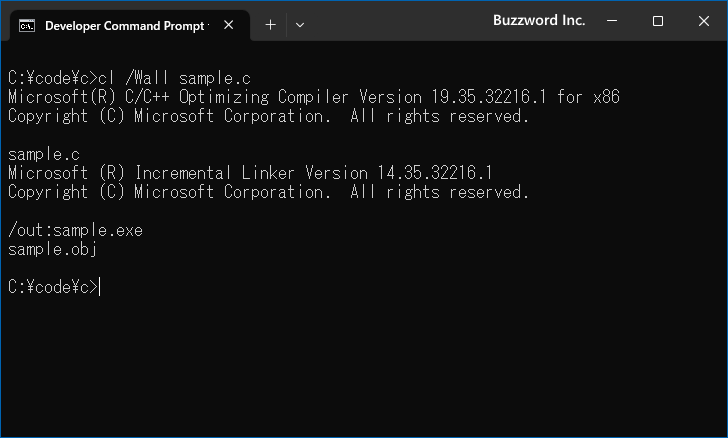
Task: Click the Copyright line below Incremental Linker
Action: (268, 192)
